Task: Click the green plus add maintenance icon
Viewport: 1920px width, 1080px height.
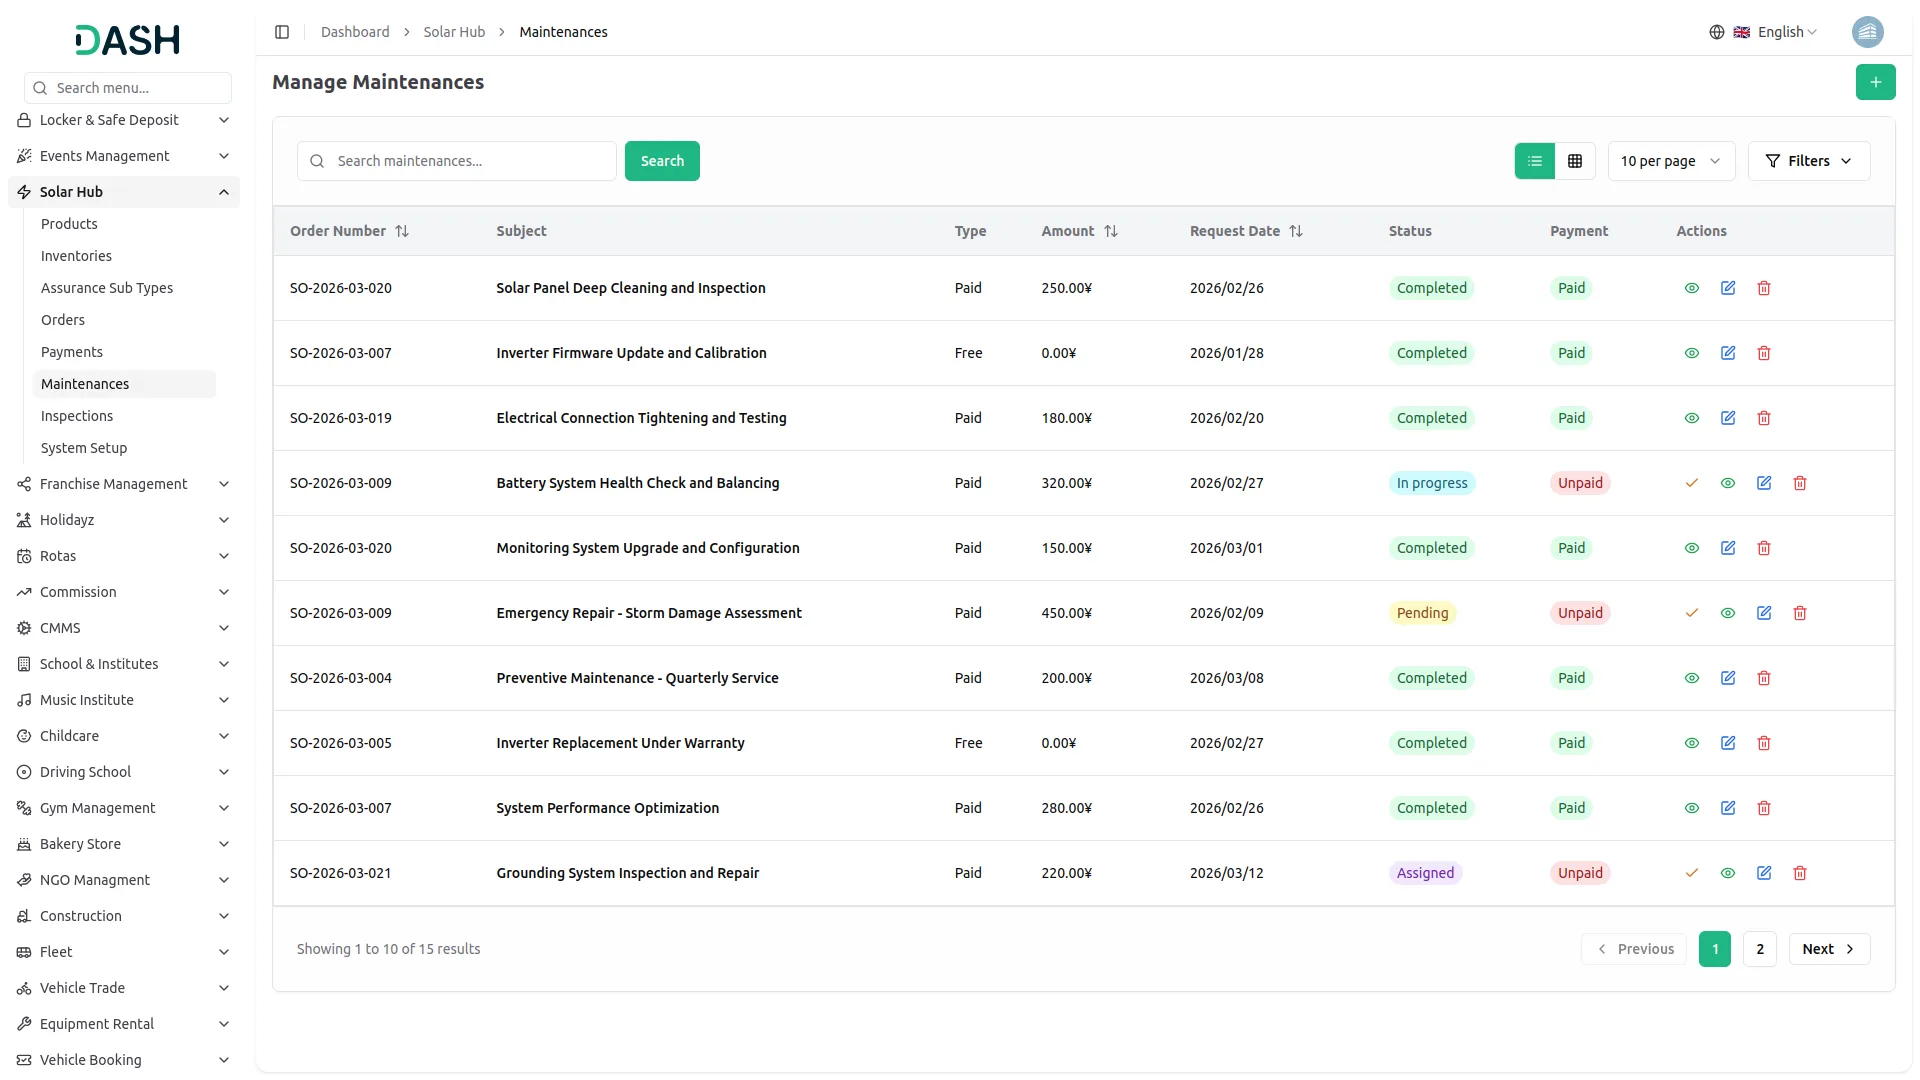Action: click(1875, 82)
